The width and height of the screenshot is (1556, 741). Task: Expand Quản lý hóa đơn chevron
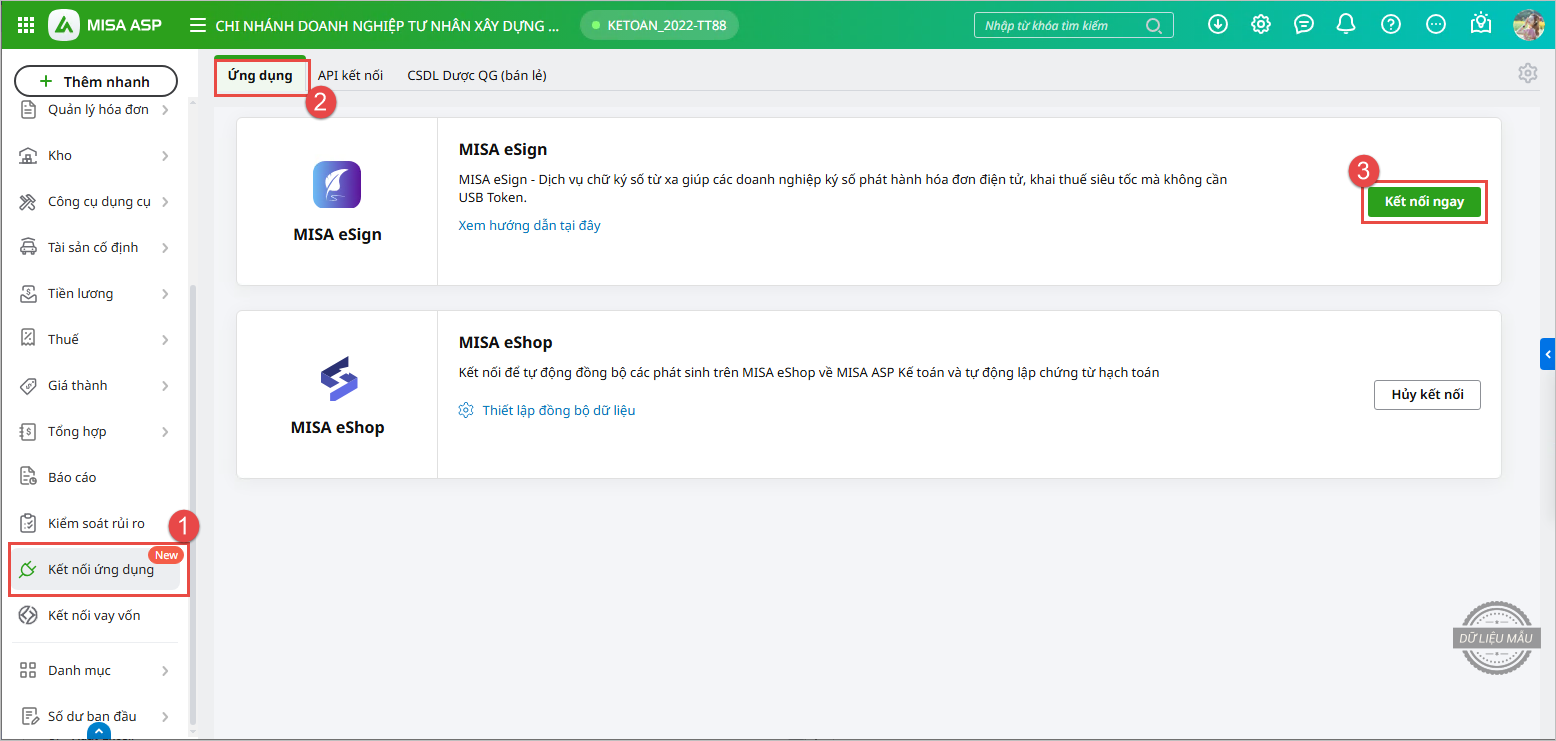165,110
